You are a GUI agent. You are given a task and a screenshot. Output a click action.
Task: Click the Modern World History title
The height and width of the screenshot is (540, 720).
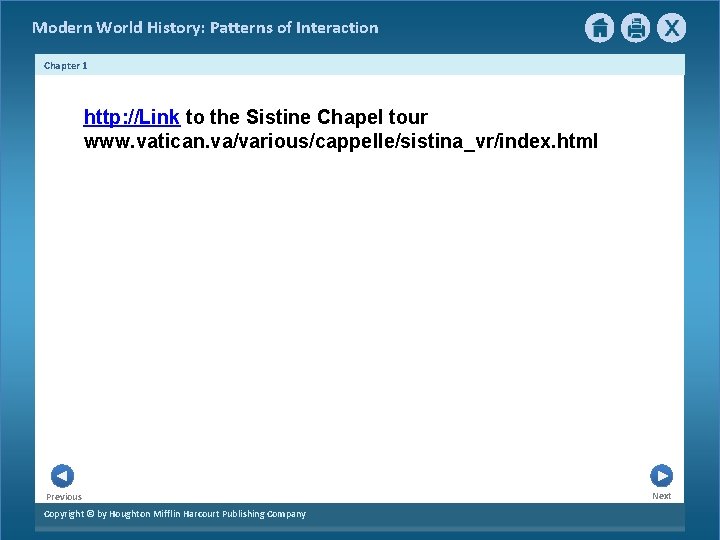coord(205,28)
